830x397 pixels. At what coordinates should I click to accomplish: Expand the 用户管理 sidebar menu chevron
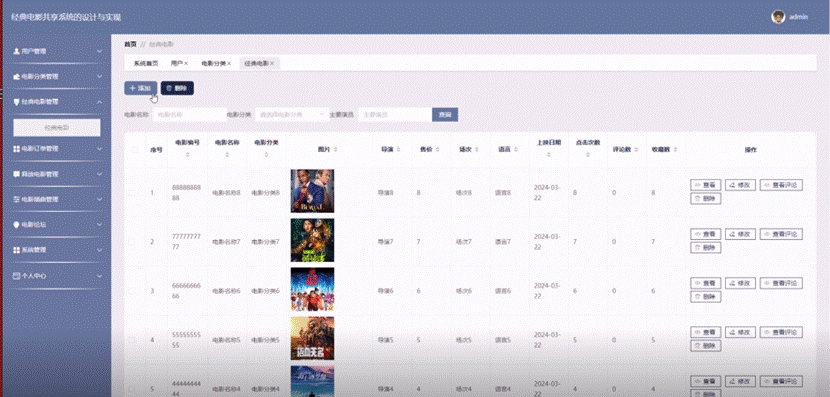click(100, 51)
